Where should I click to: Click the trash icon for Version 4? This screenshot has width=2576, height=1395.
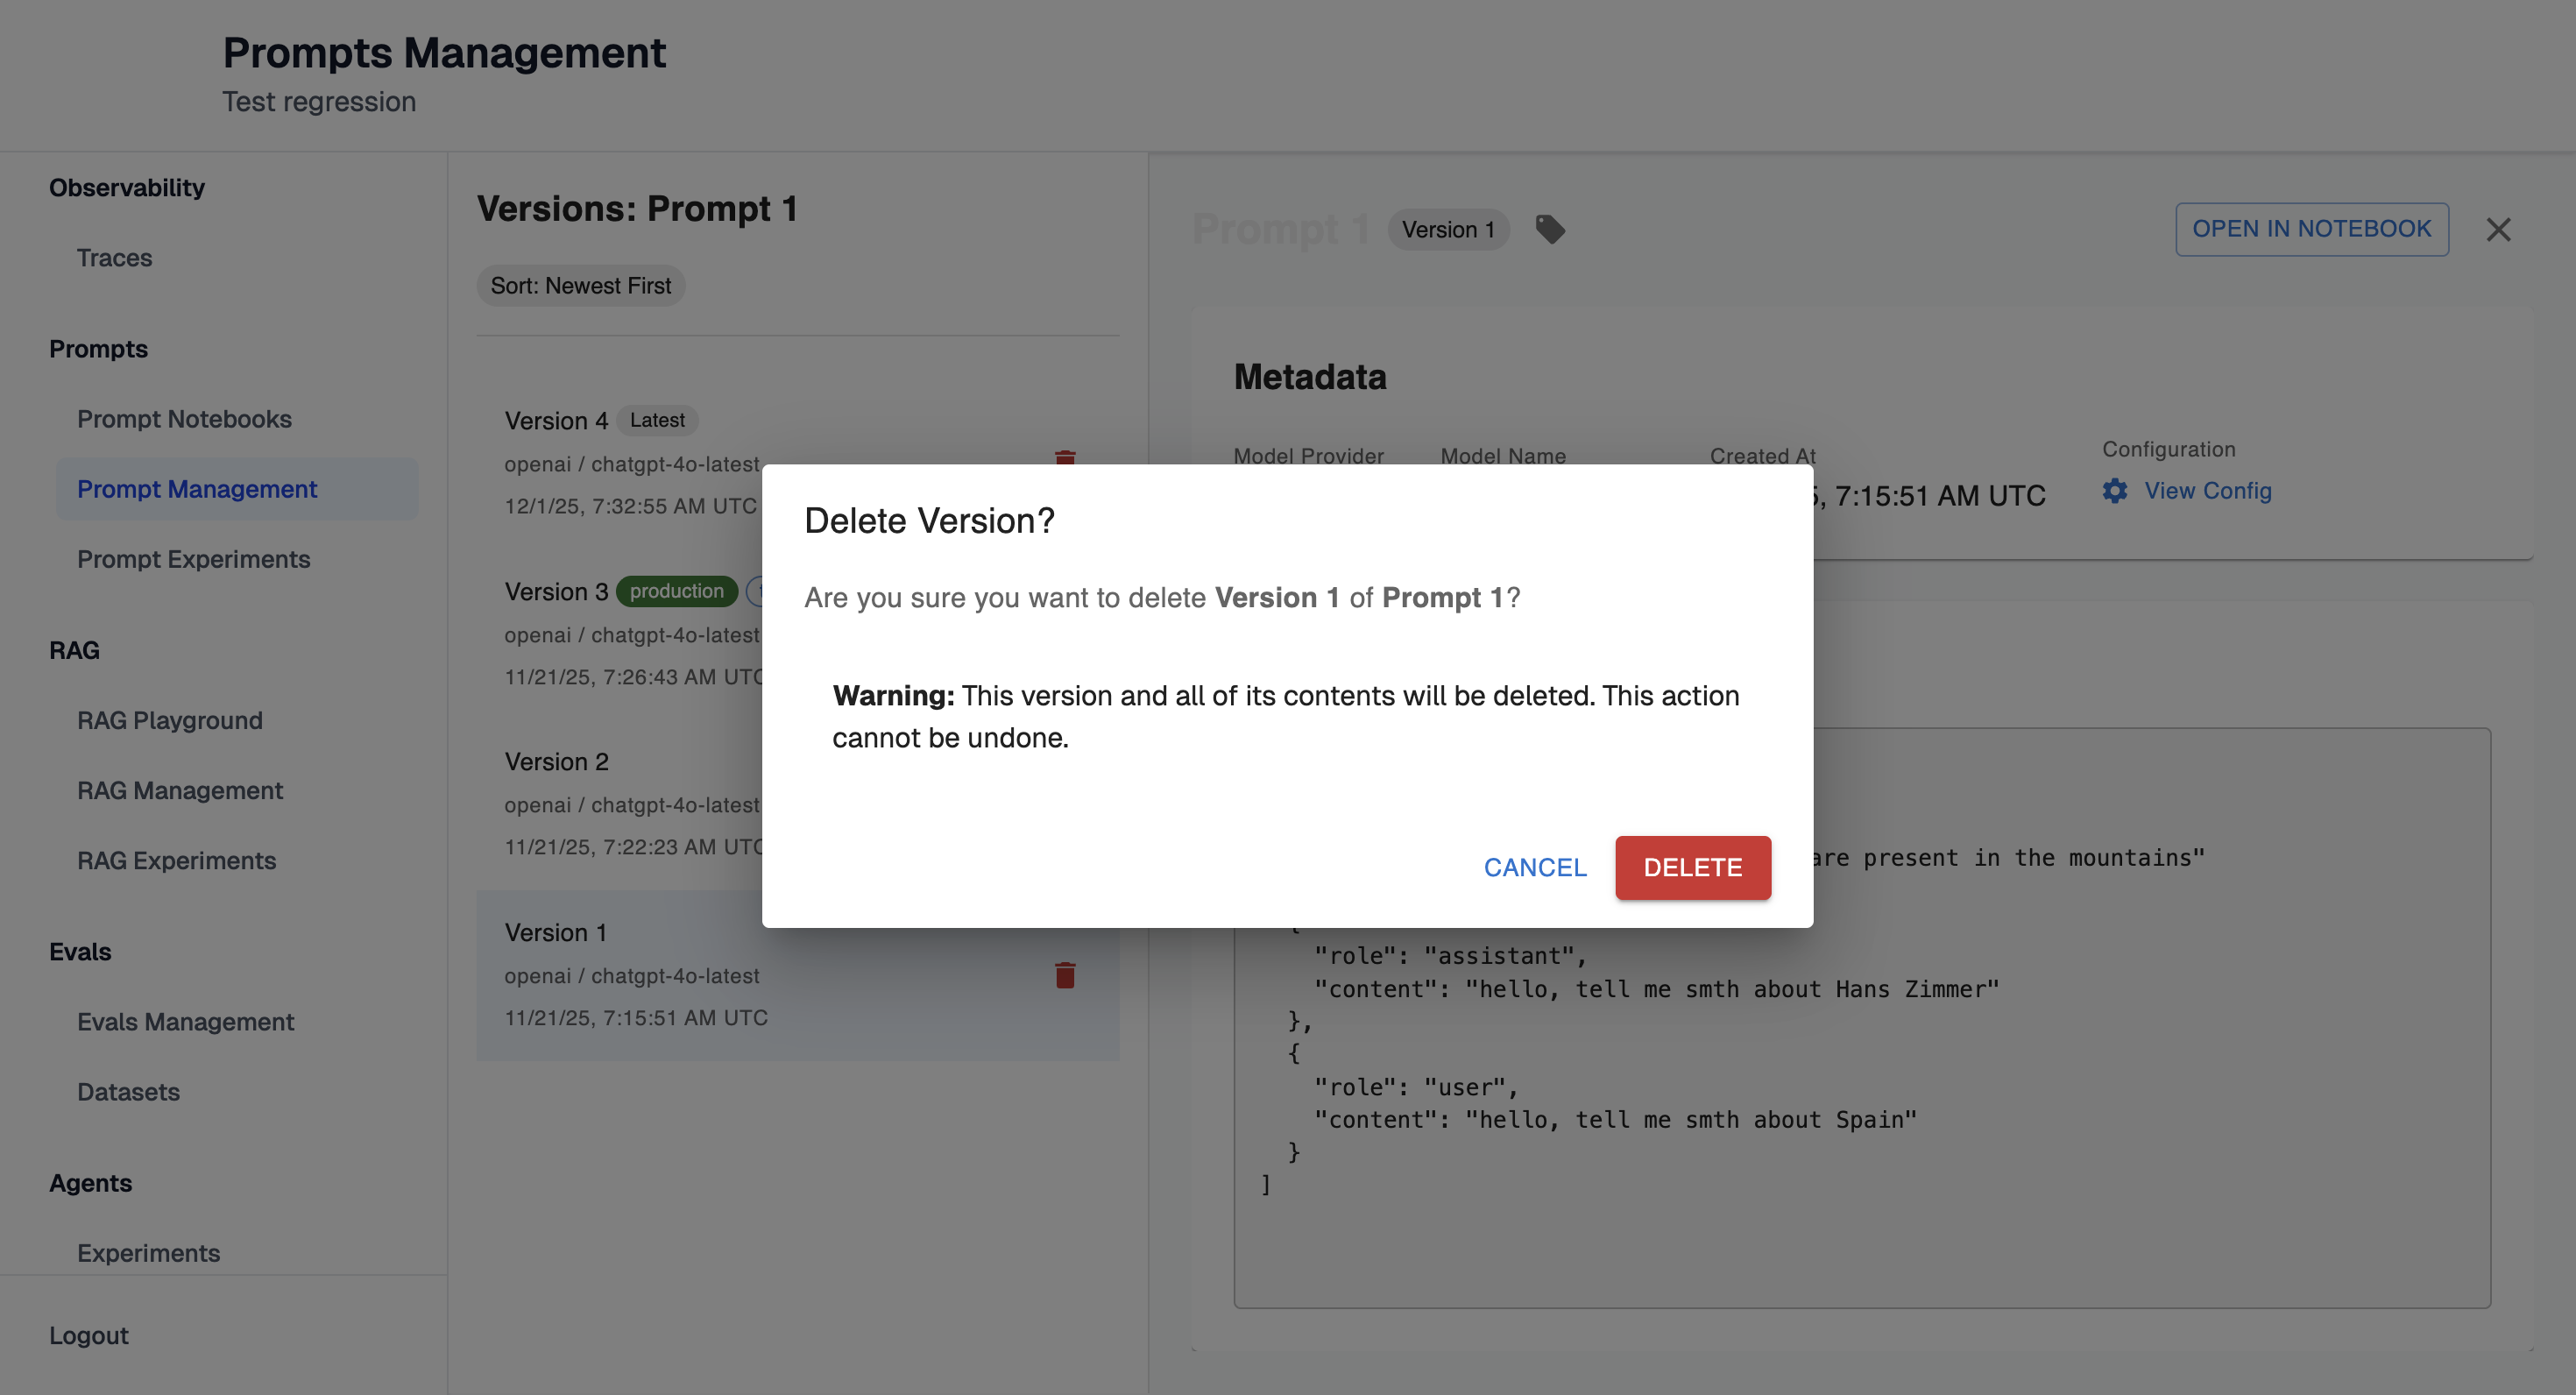click(1065, 457)
